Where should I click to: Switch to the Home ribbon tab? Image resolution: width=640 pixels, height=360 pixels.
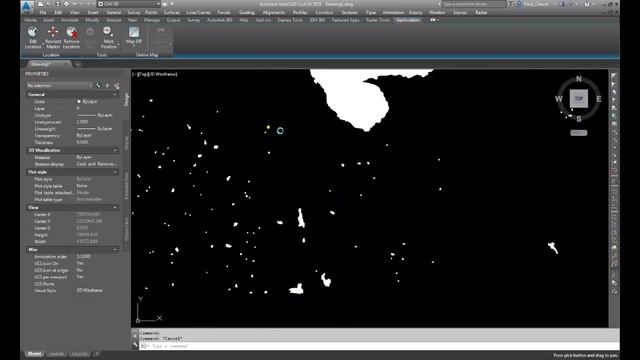(x=30, y=20)
